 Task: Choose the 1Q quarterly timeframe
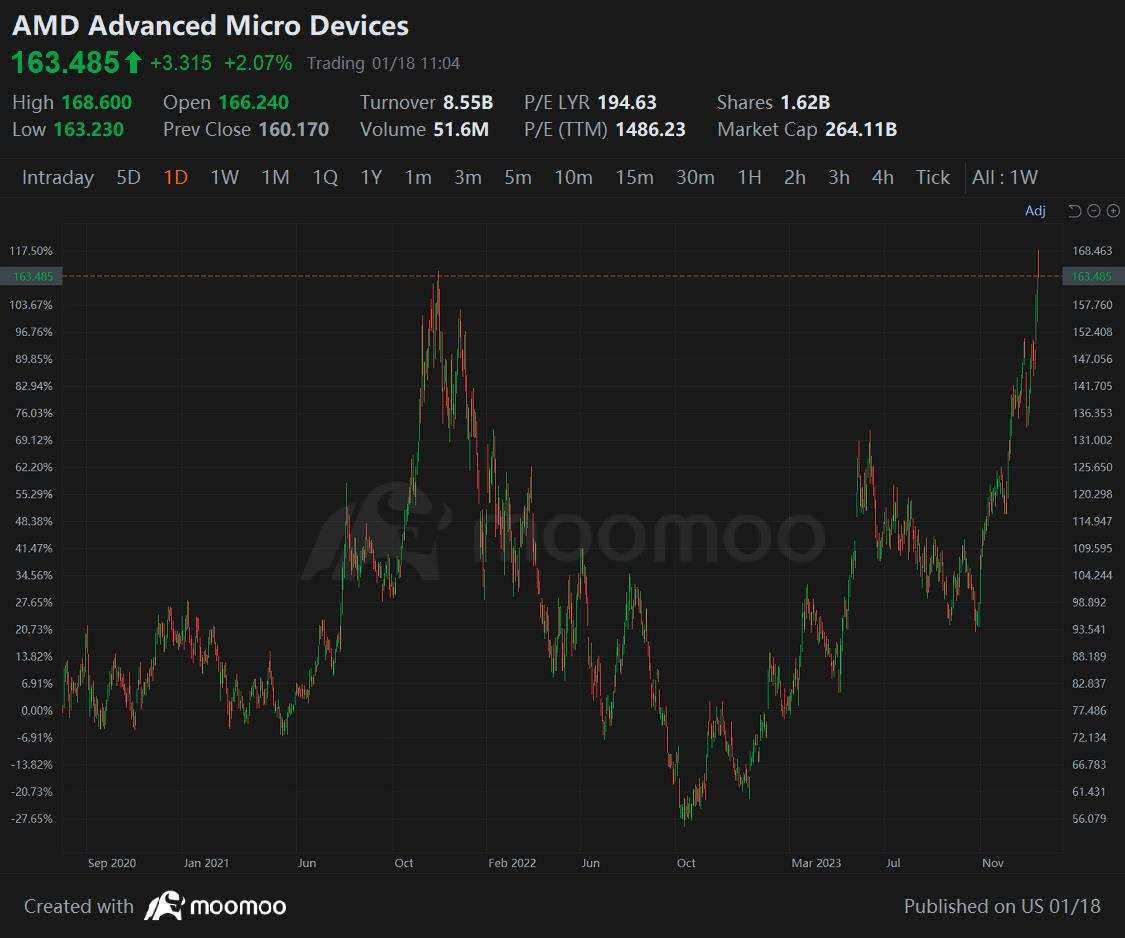(x=325, y=177)
